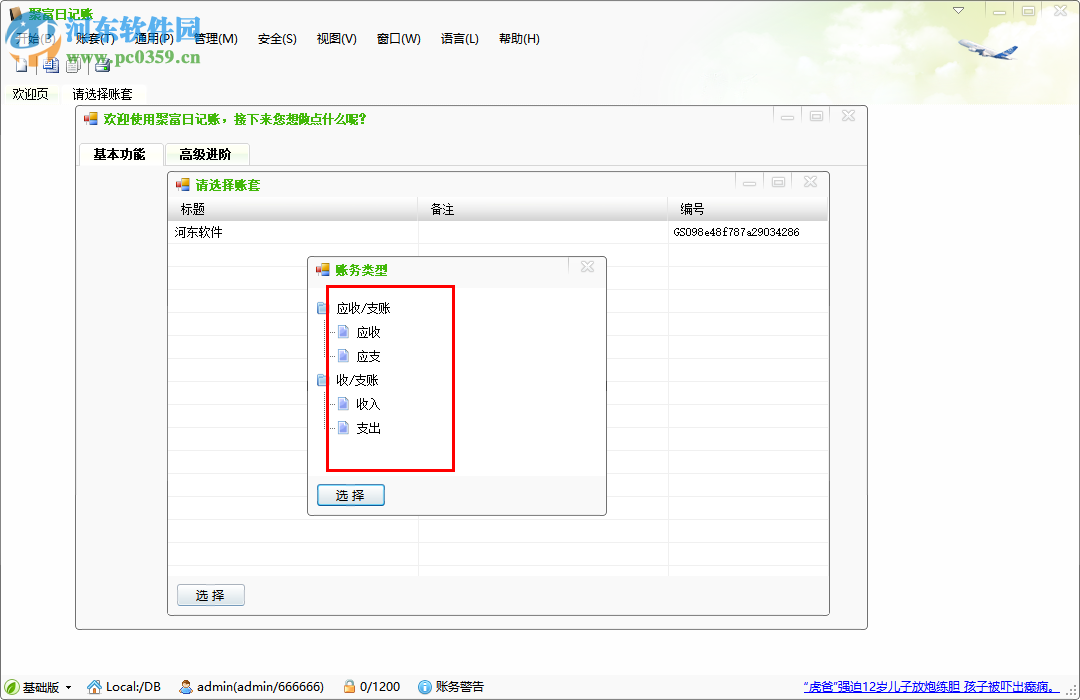This screenshot has height=700, width=1080.
Task: Click the Local:/DB home icon in status bar
Action: click(x=95, y=687)
